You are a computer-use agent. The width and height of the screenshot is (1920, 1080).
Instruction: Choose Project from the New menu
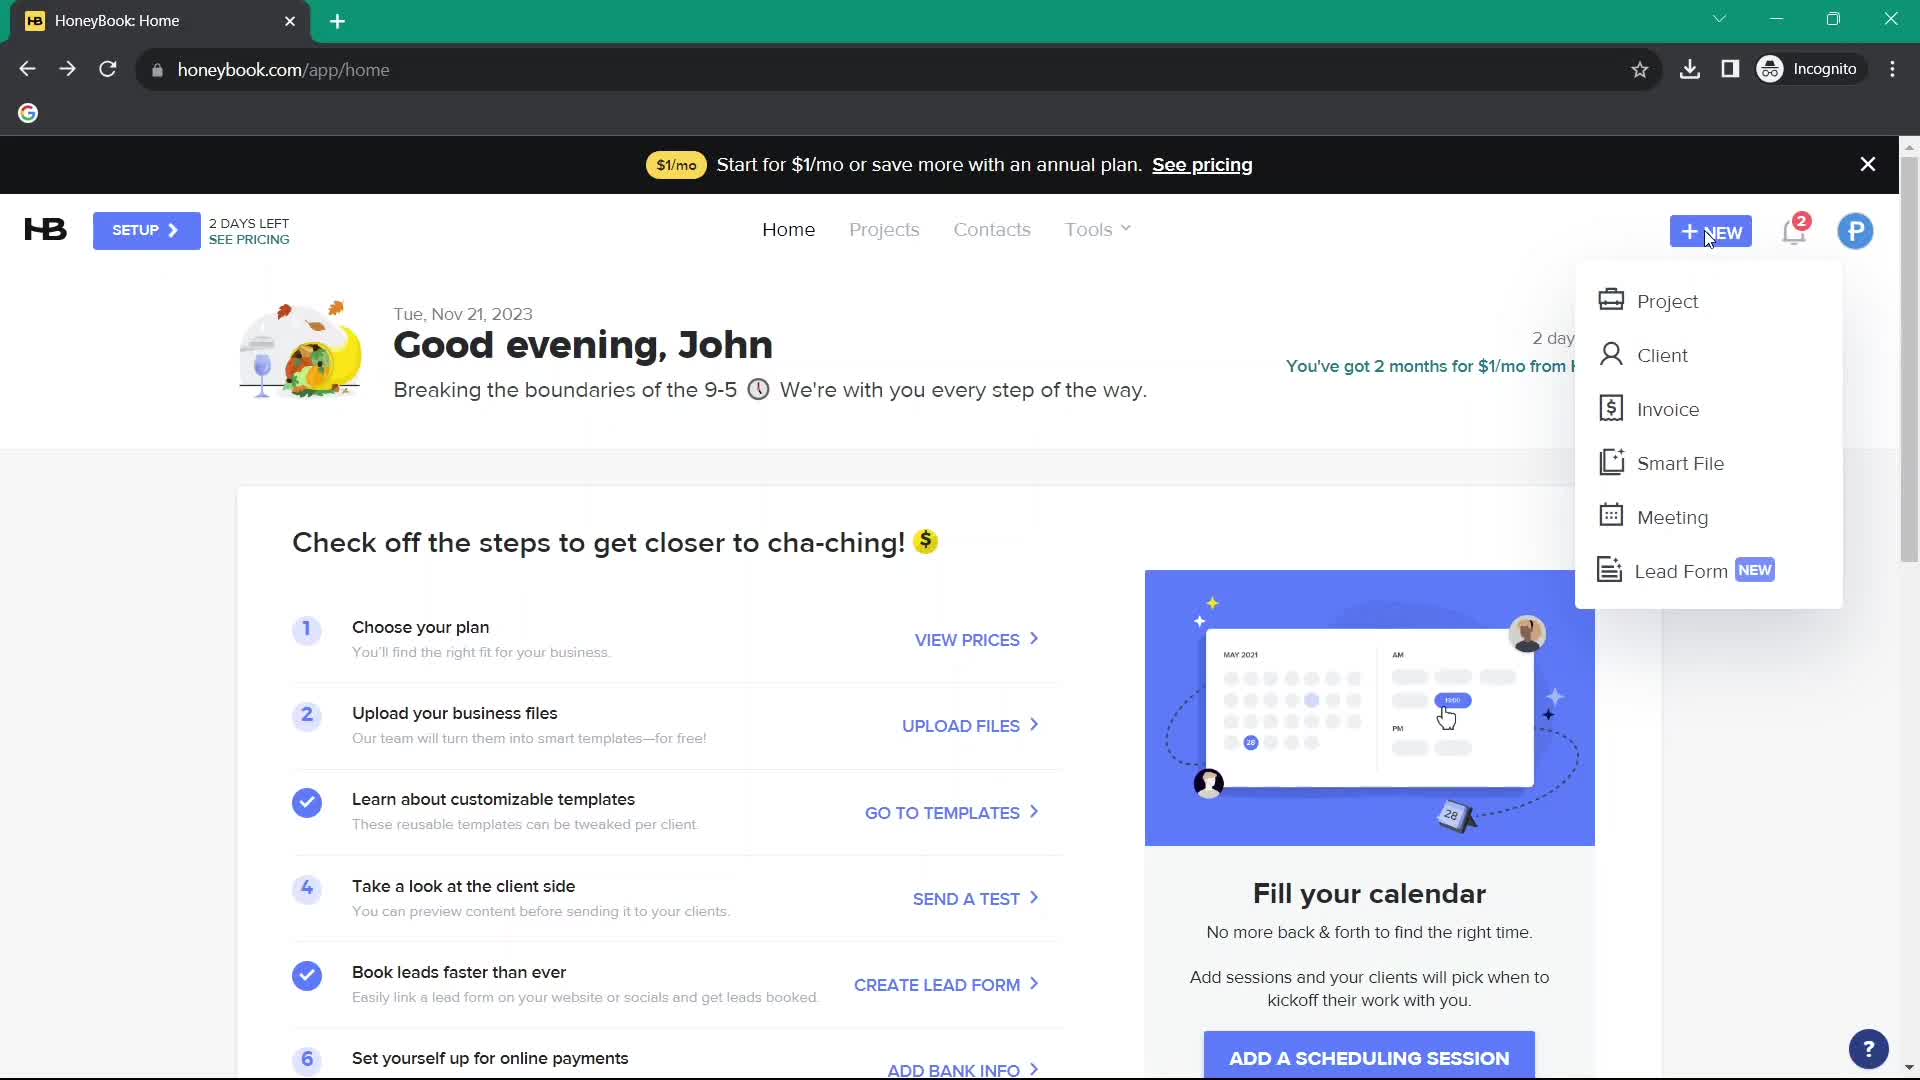point(1708,301)
